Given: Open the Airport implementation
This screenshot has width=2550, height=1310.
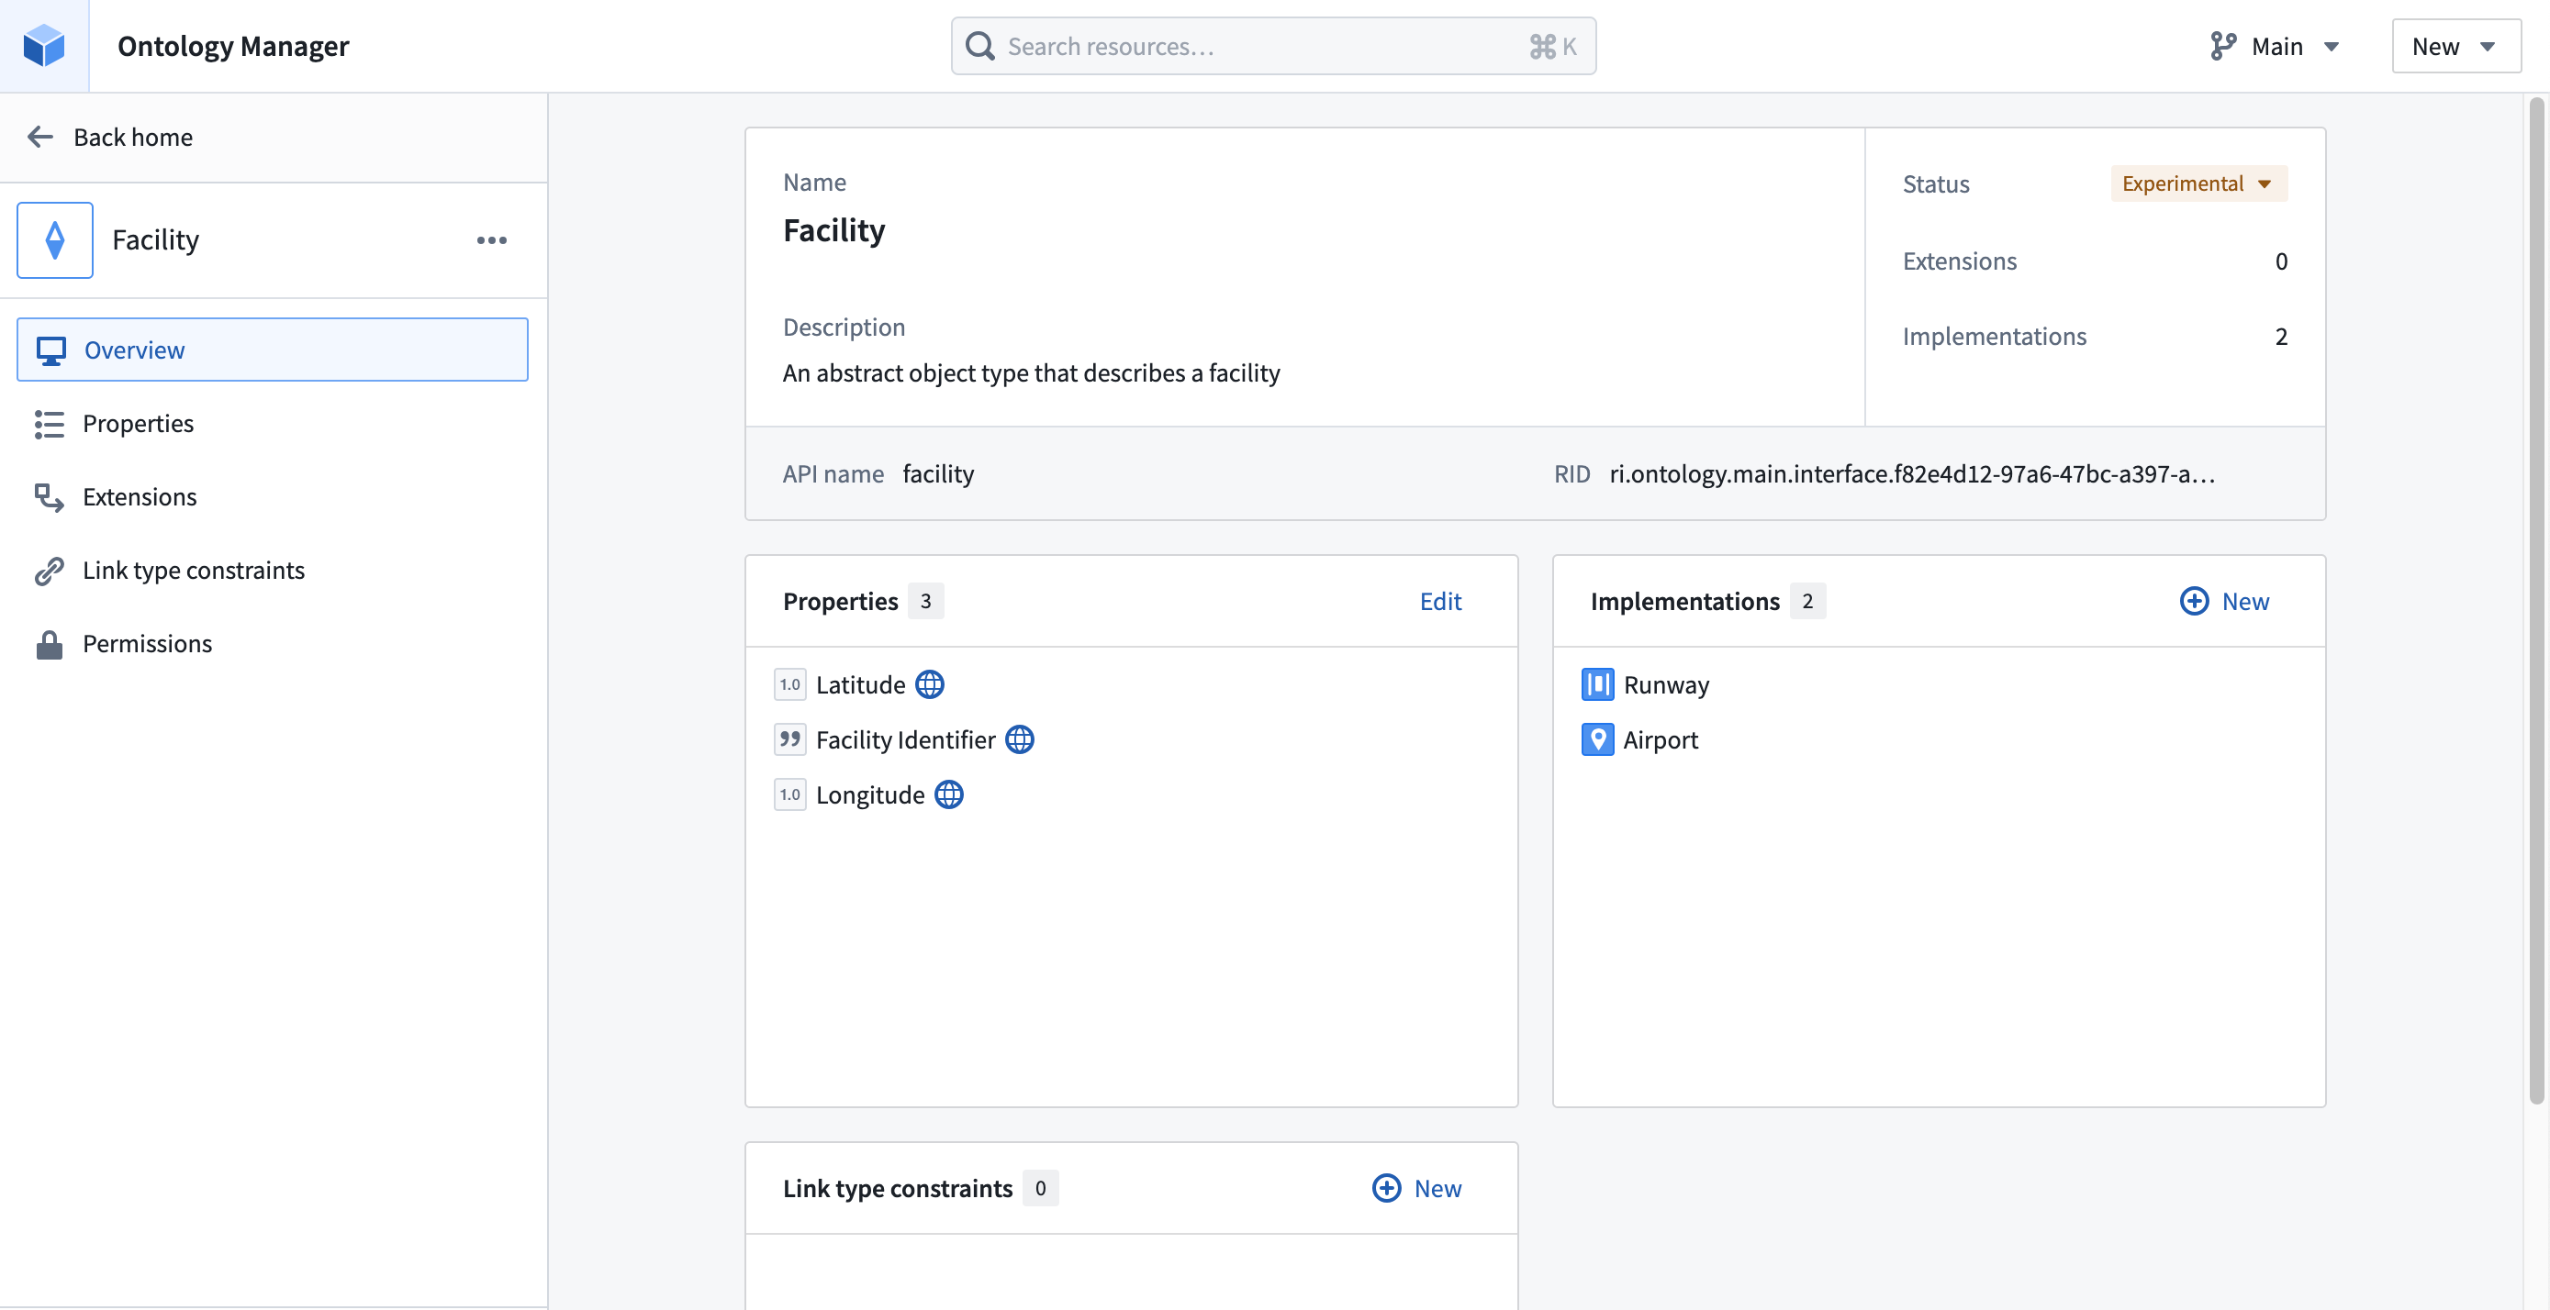Looking at the screenshot, I should point(1660,740).
